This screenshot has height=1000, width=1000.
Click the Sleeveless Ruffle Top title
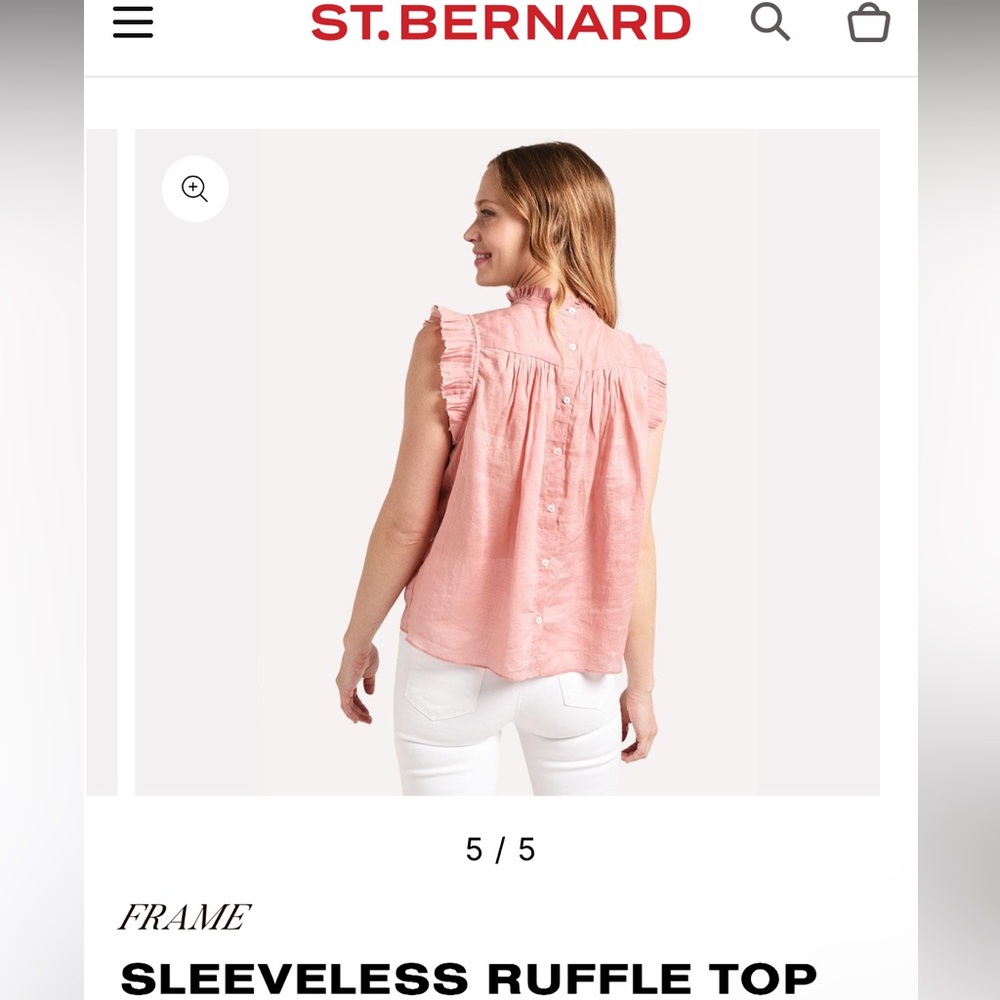(x=469, y=978)
